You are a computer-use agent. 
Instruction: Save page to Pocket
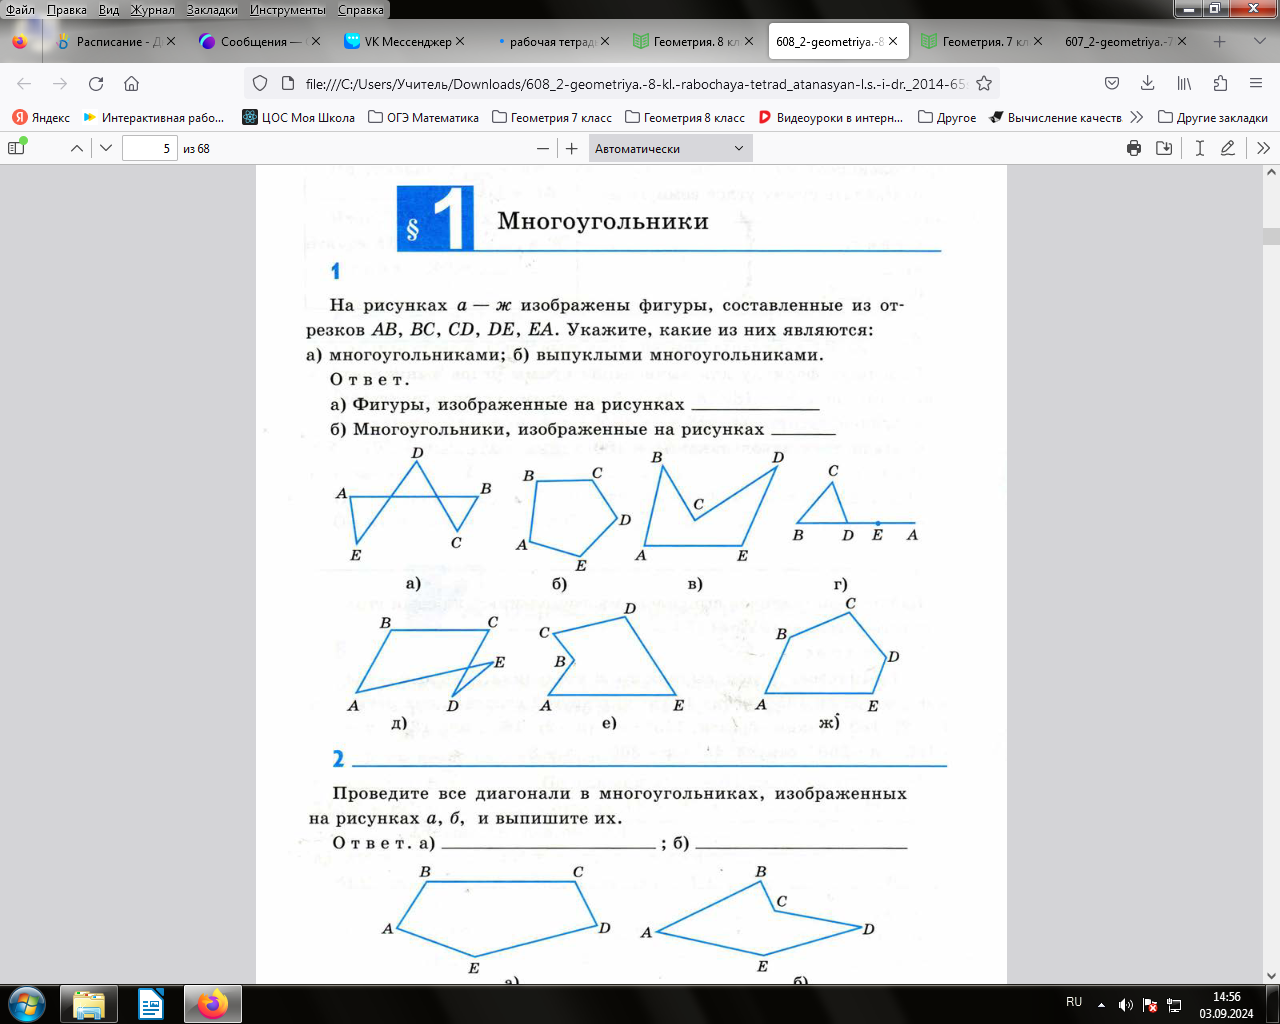[1112, 84]
